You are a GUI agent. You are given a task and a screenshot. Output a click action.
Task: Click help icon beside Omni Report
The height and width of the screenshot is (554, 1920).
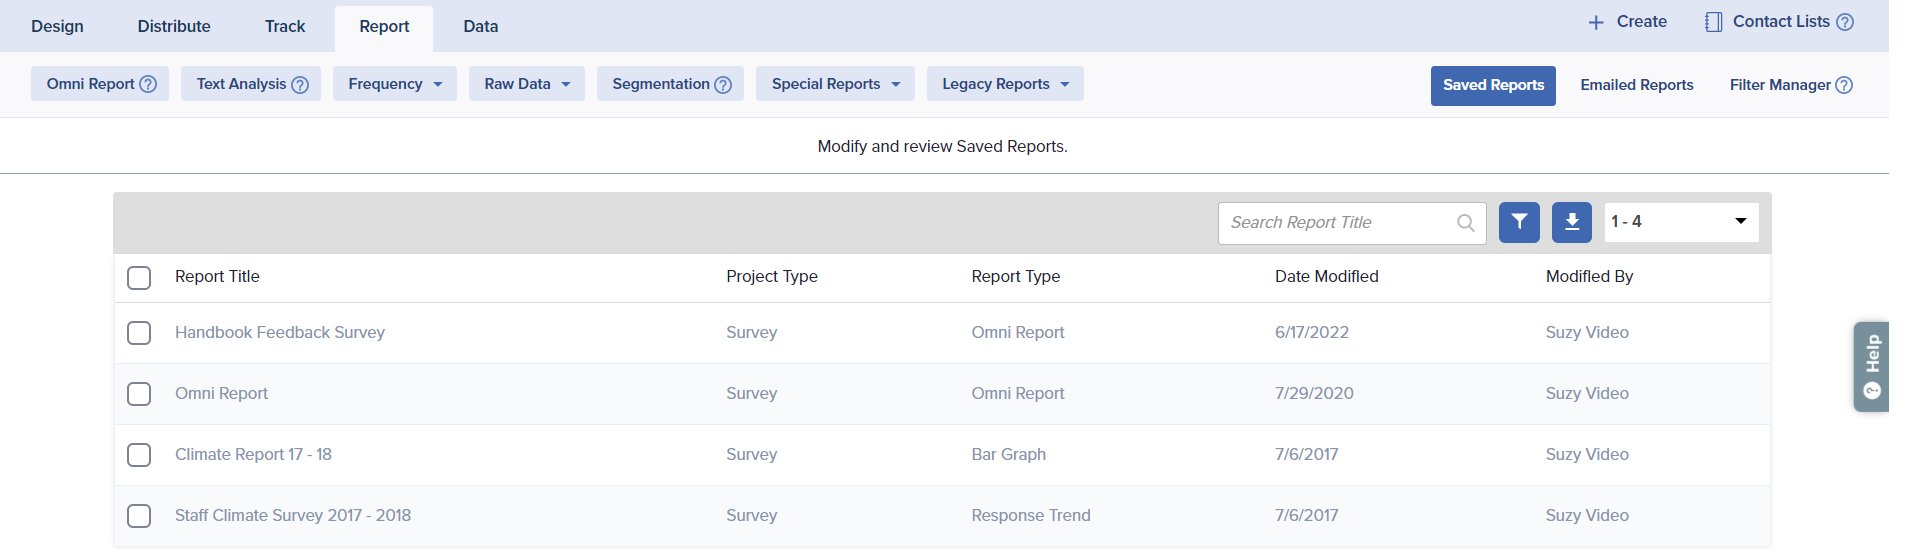148,84
